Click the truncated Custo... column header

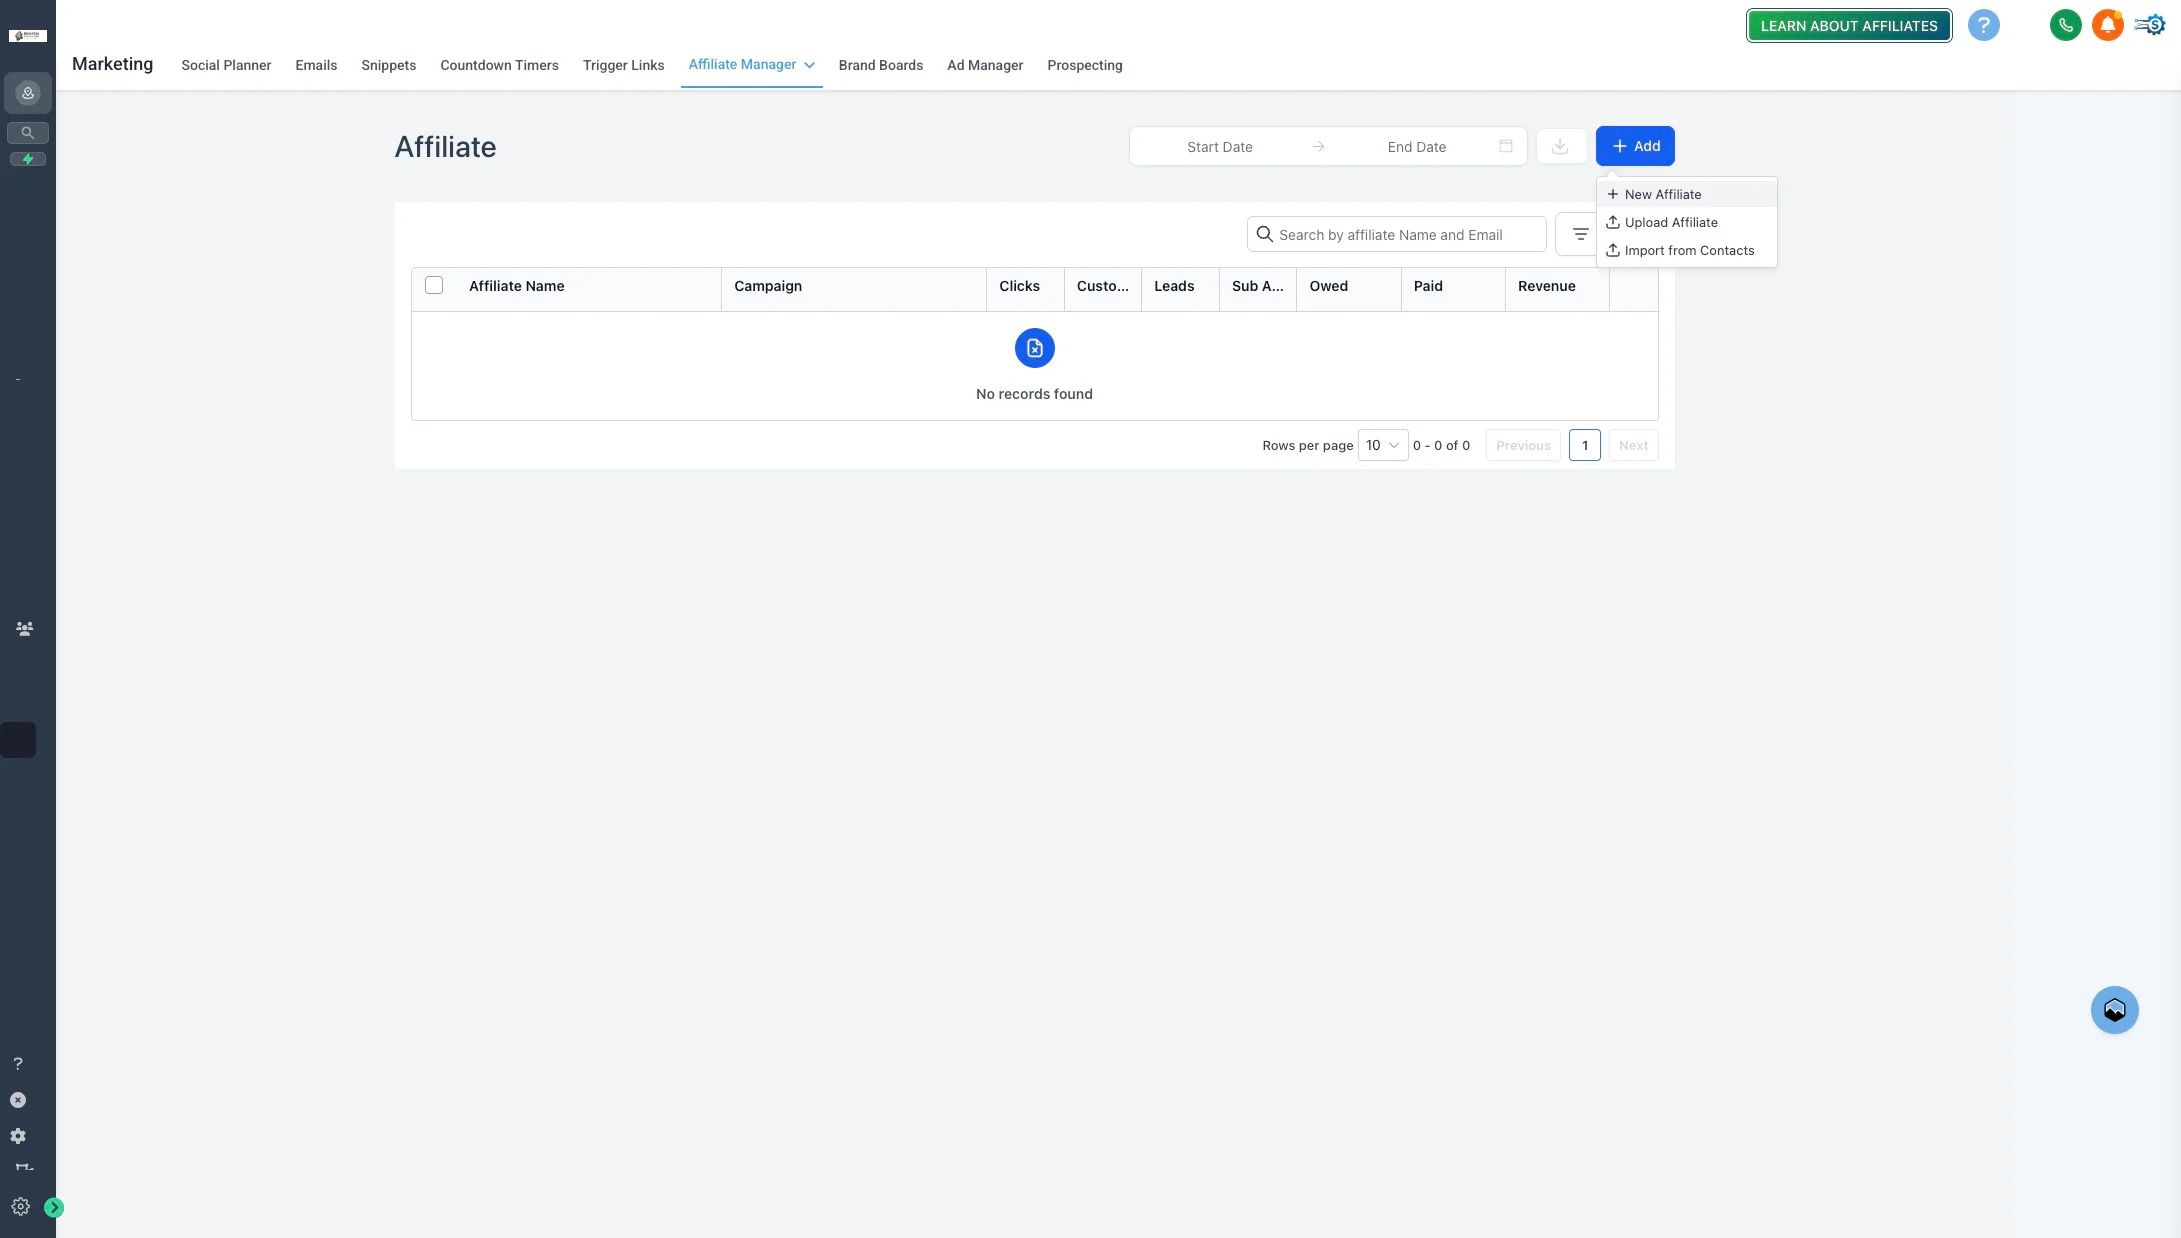[1102, 286]
